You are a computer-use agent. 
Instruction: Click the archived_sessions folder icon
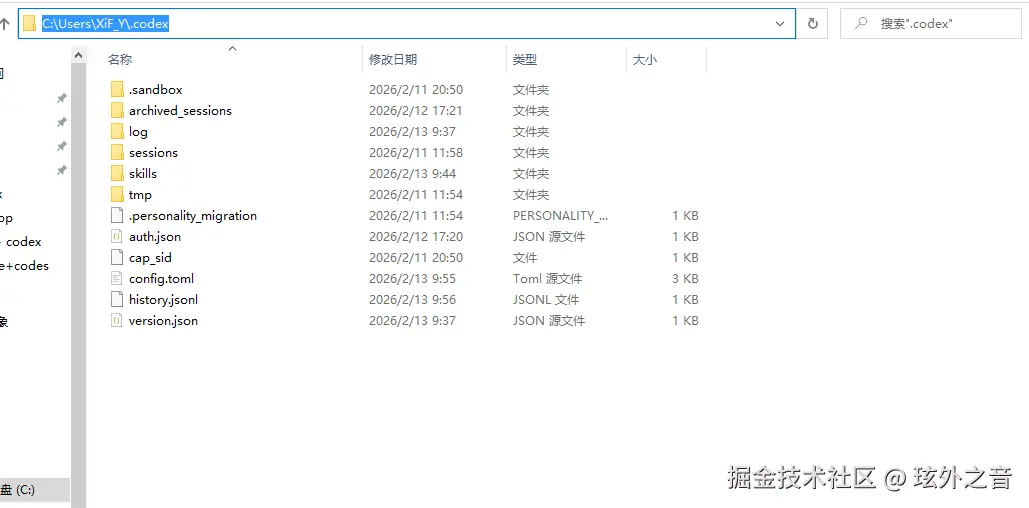coord(117,110)
